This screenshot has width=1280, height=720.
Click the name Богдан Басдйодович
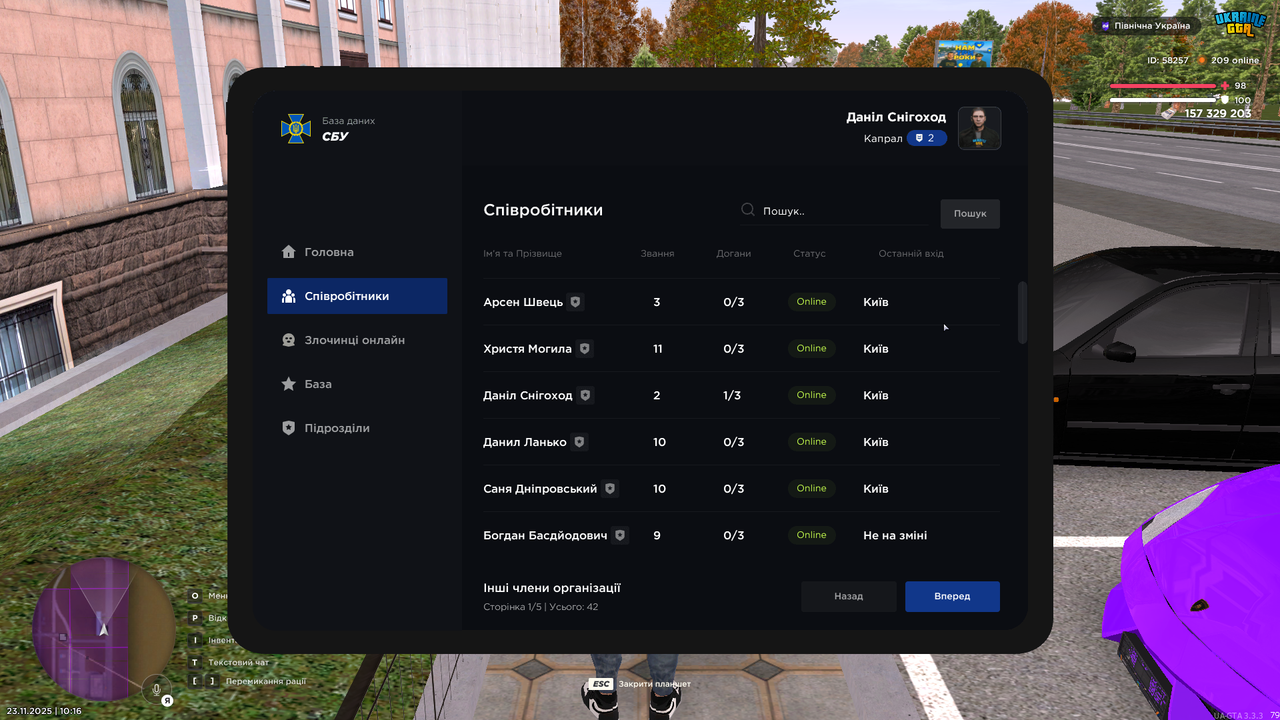(545, 535)
